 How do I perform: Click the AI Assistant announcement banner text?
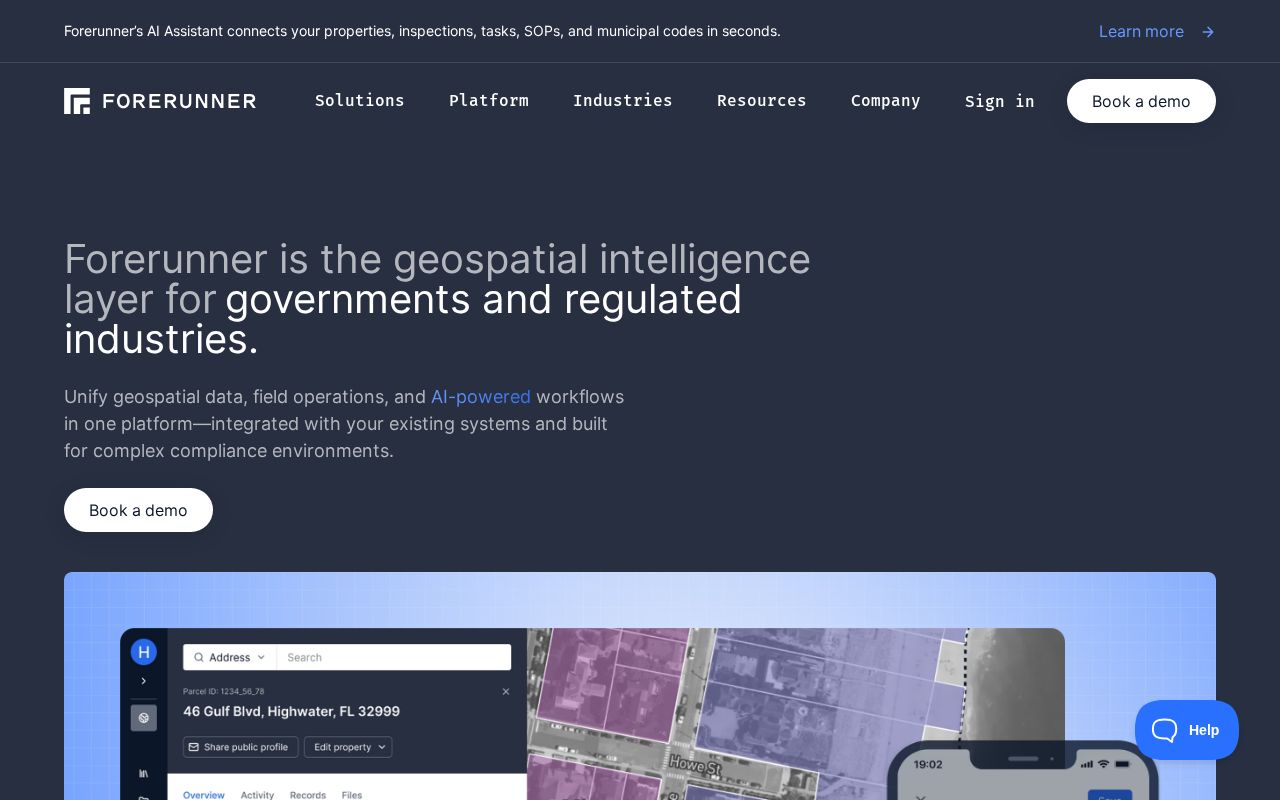point(422,31)
